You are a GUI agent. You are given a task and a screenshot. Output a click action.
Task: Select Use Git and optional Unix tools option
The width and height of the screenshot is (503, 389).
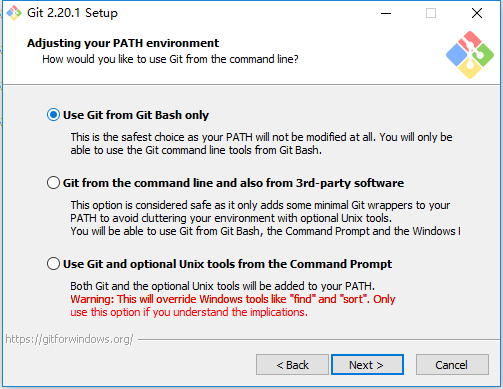click(x=53, y=264)
